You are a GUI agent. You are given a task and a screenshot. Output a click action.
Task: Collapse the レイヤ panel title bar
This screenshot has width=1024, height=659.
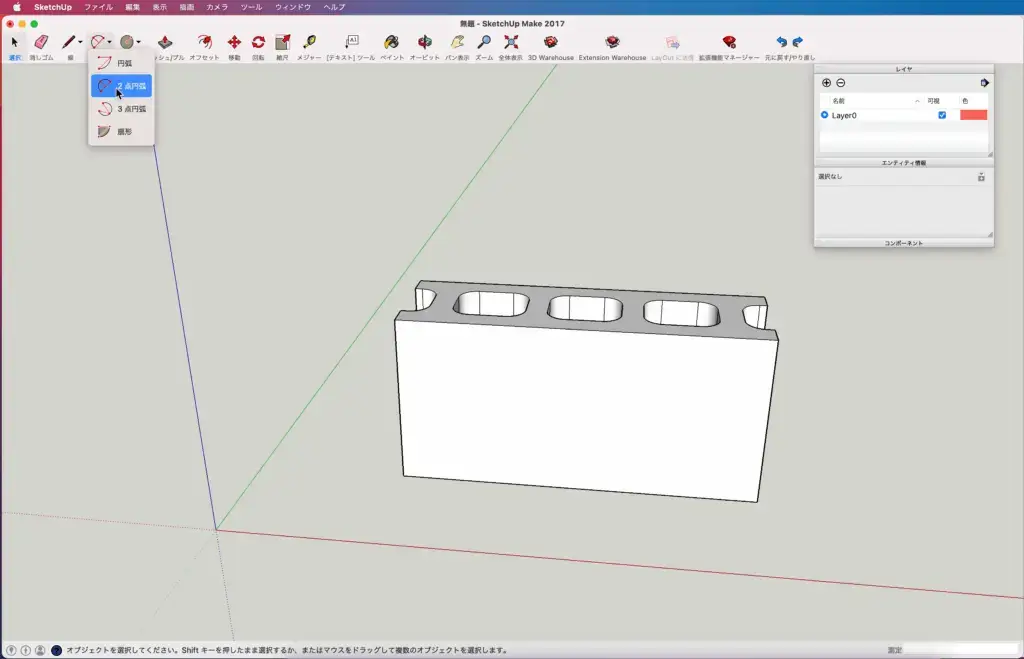[x=904, y=69]
